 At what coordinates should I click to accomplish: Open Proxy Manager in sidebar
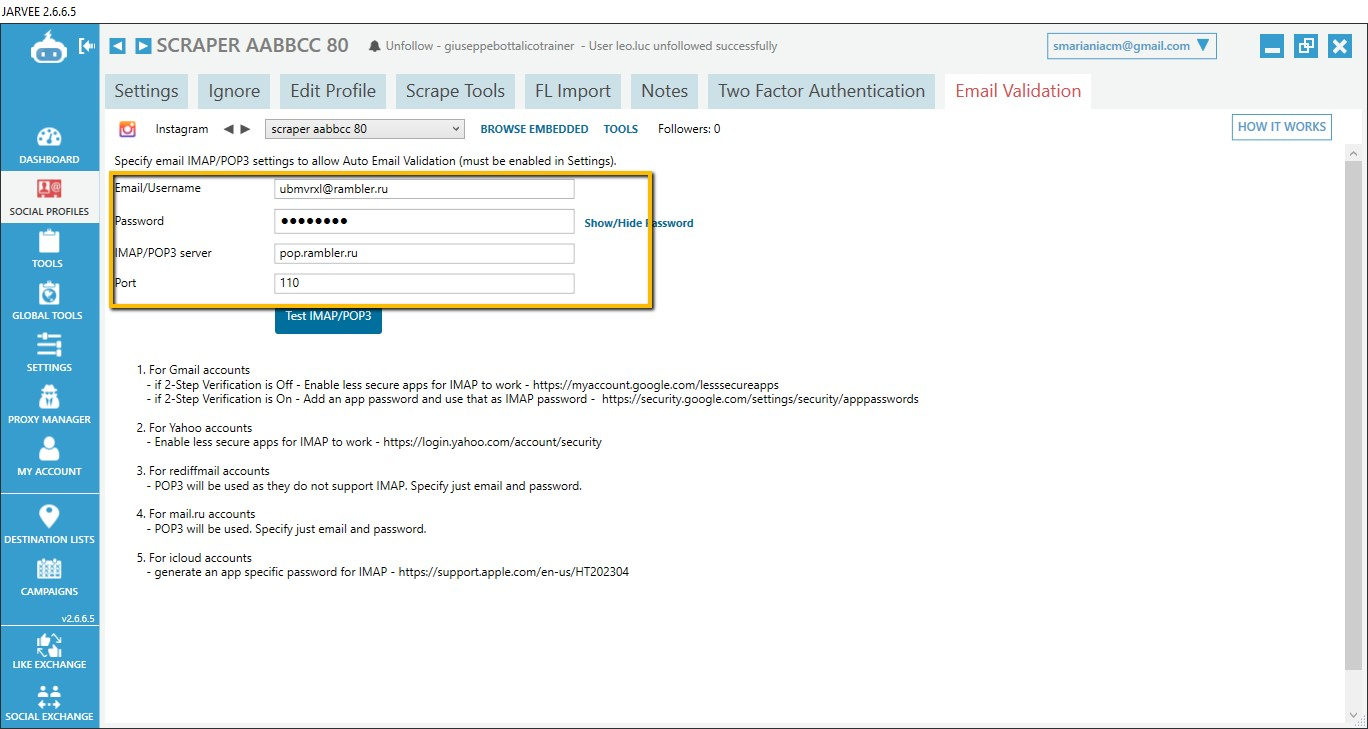49,406
